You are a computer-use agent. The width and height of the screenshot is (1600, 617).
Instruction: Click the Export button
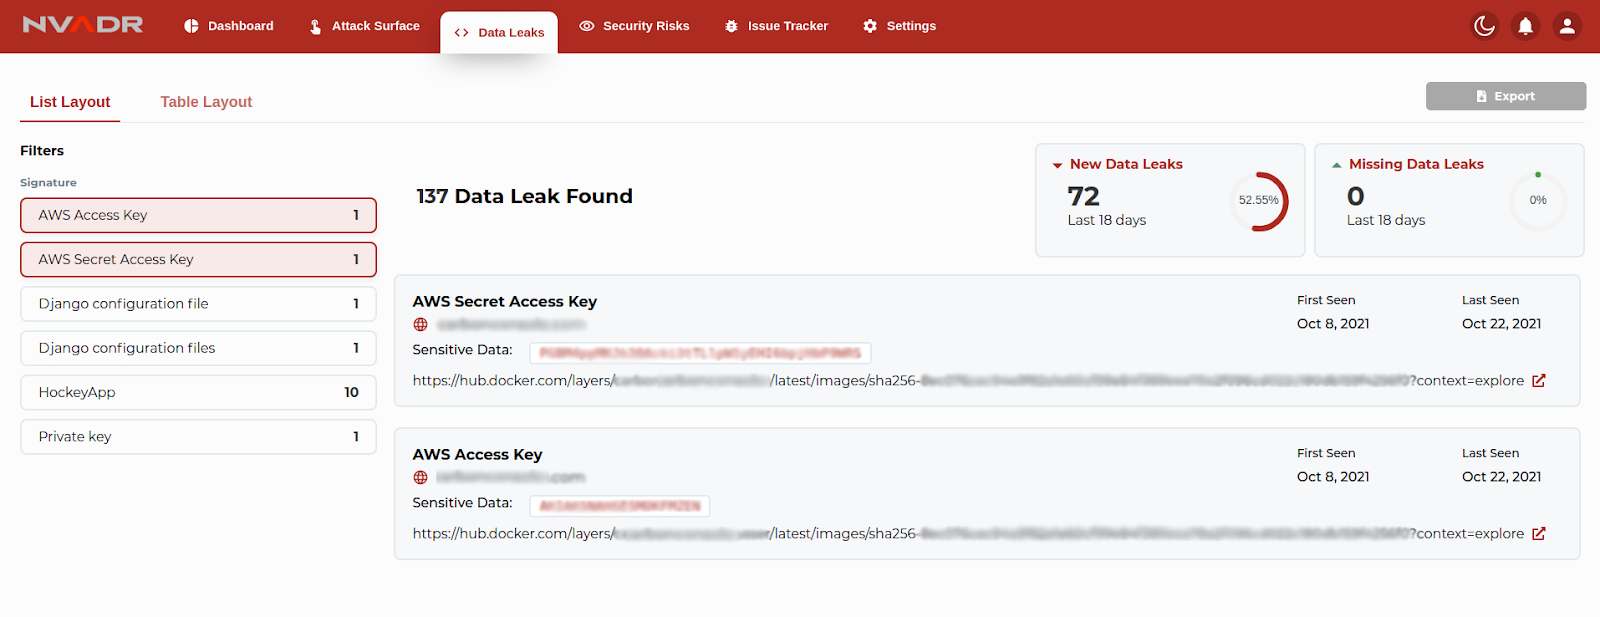pos(1506,96)
